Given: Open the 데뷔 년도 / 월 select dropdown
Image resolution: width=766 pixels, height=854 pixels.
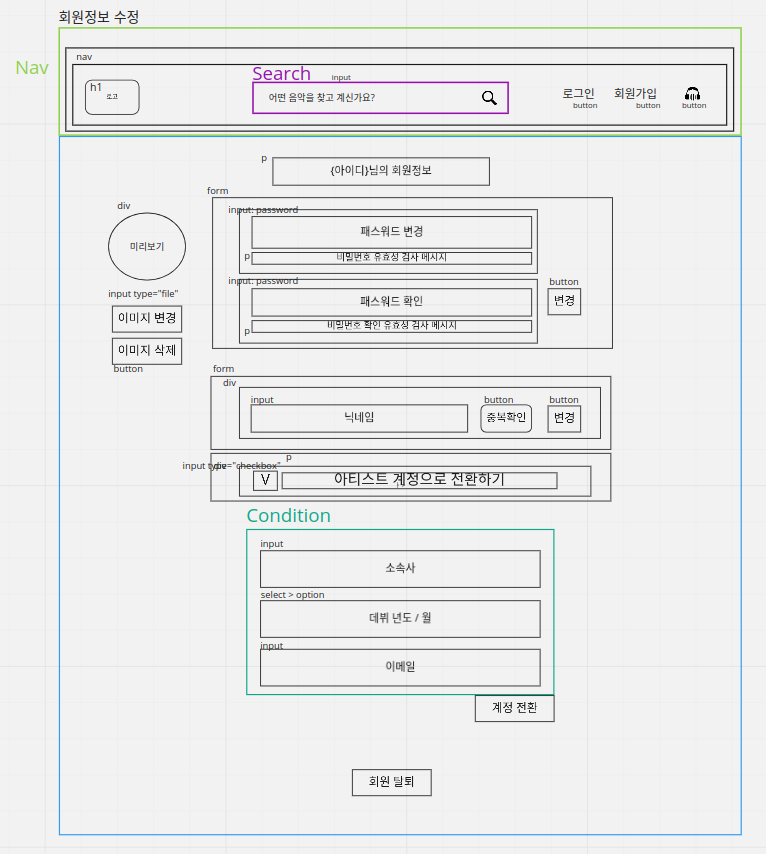Looking at the screenshot, I should (400, 619).
